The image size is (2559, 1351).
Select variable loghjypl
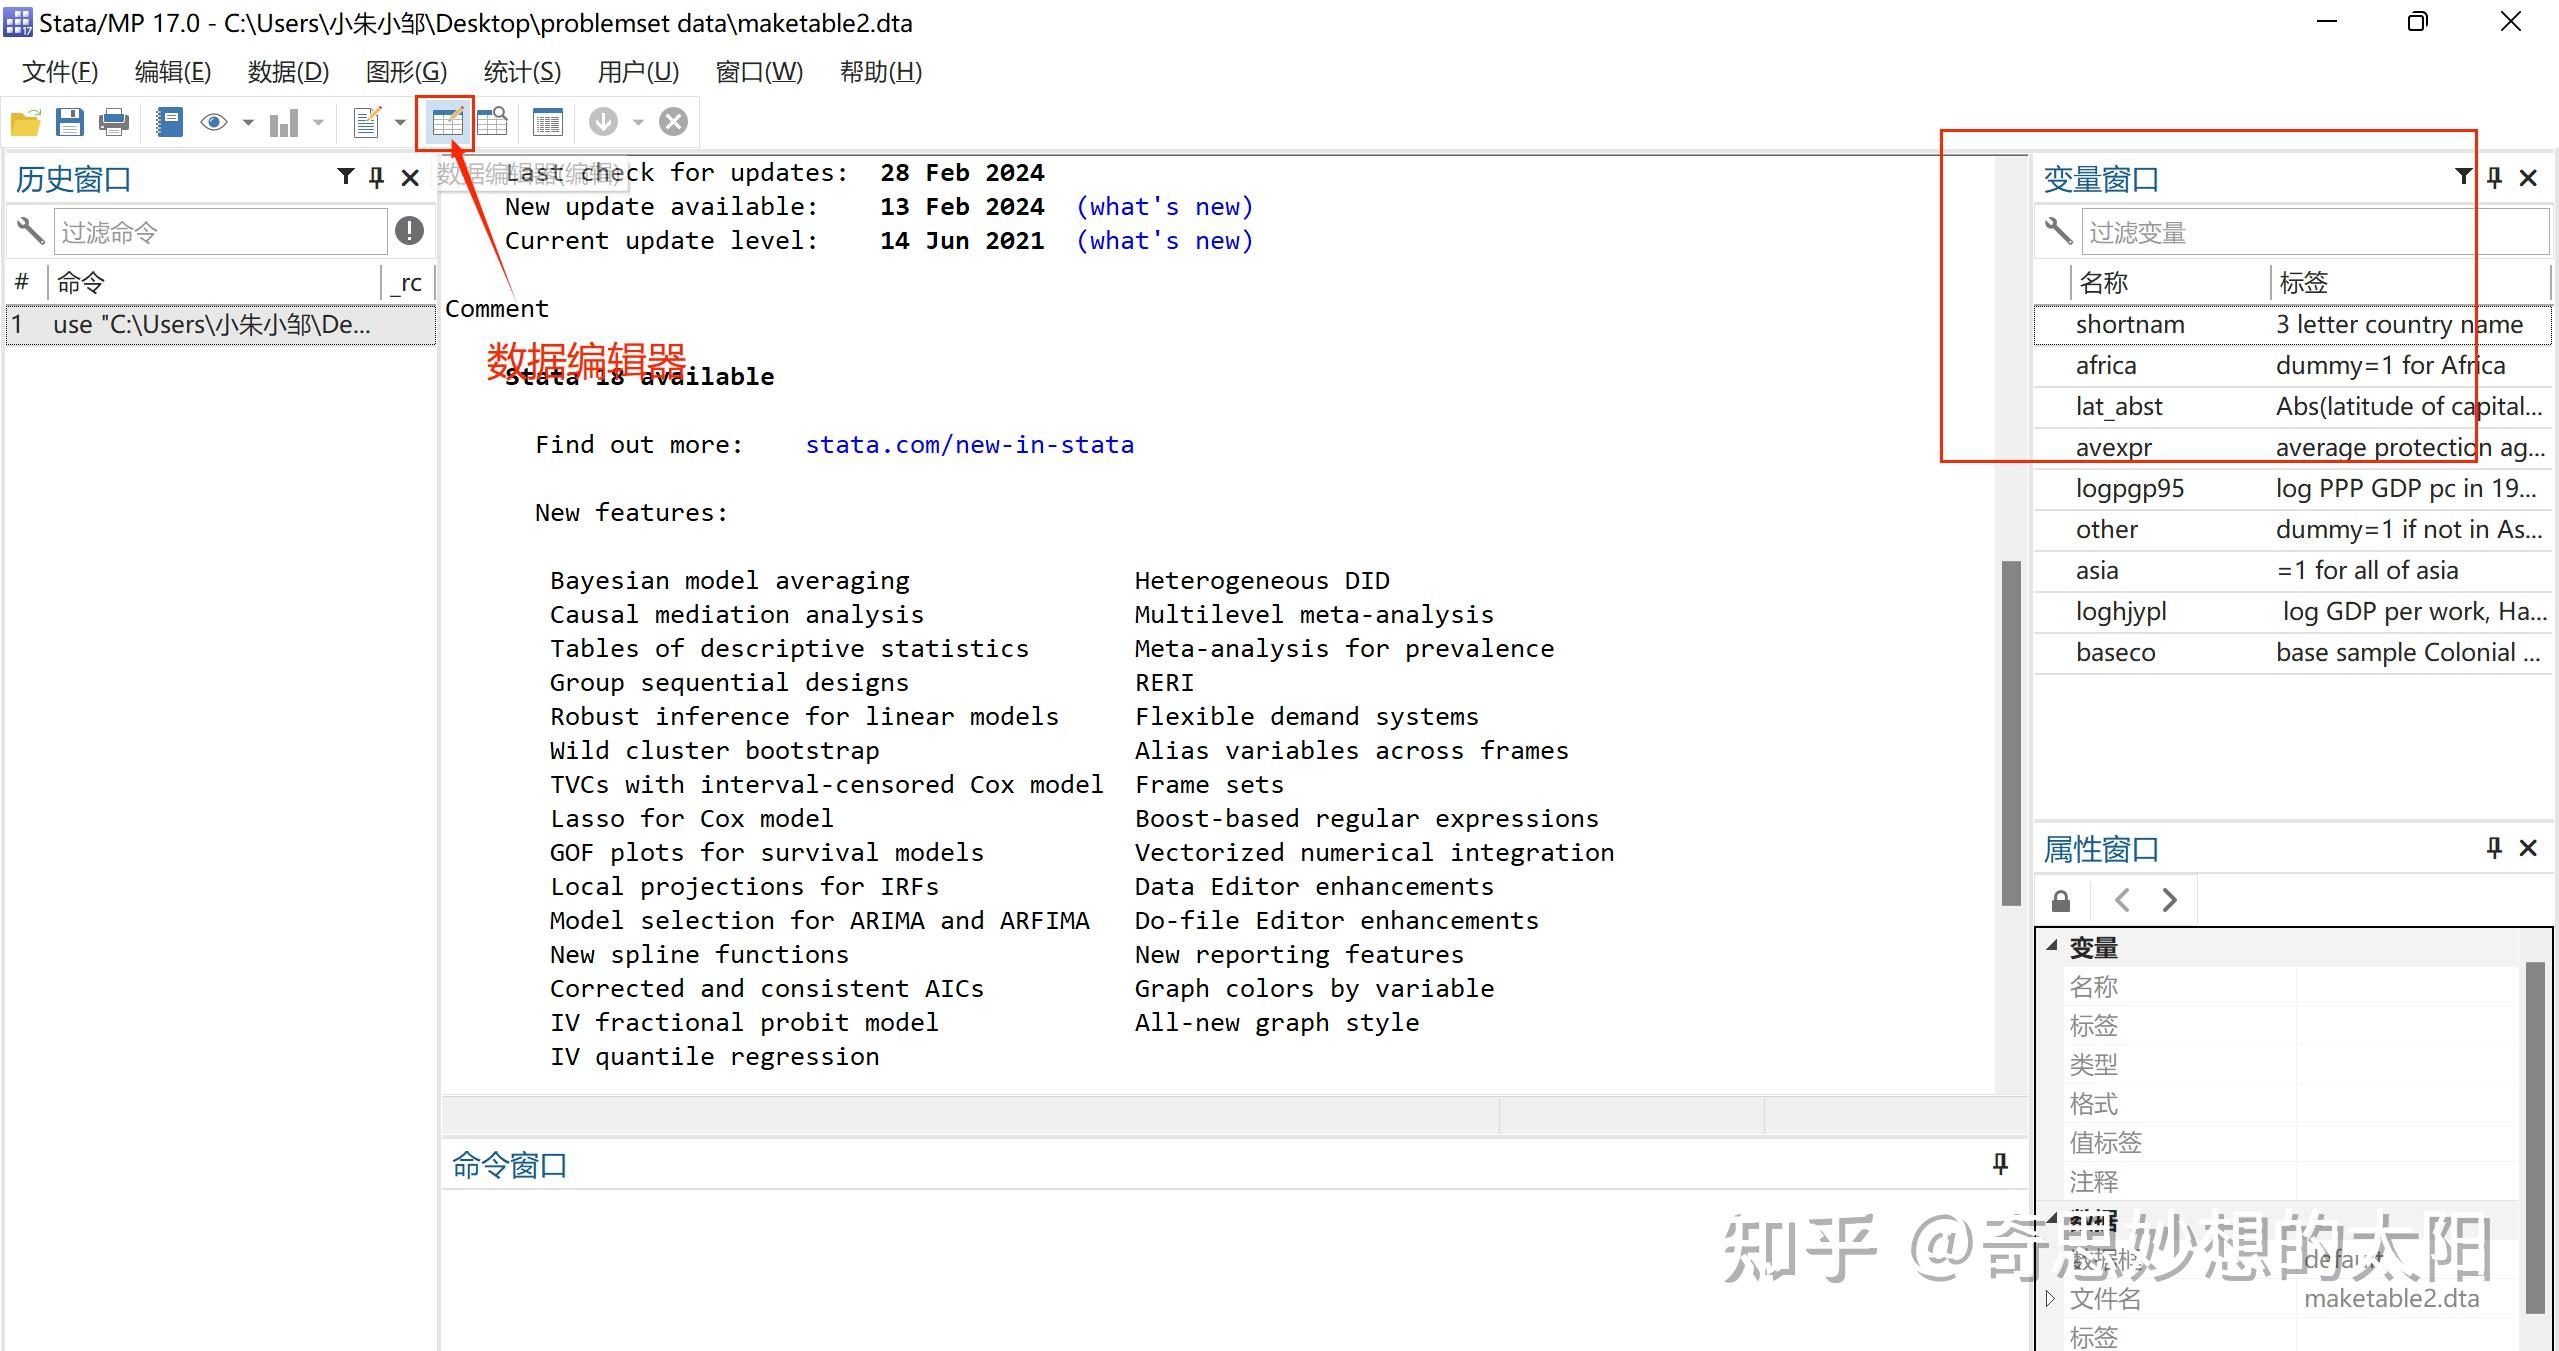point(2293,612)
